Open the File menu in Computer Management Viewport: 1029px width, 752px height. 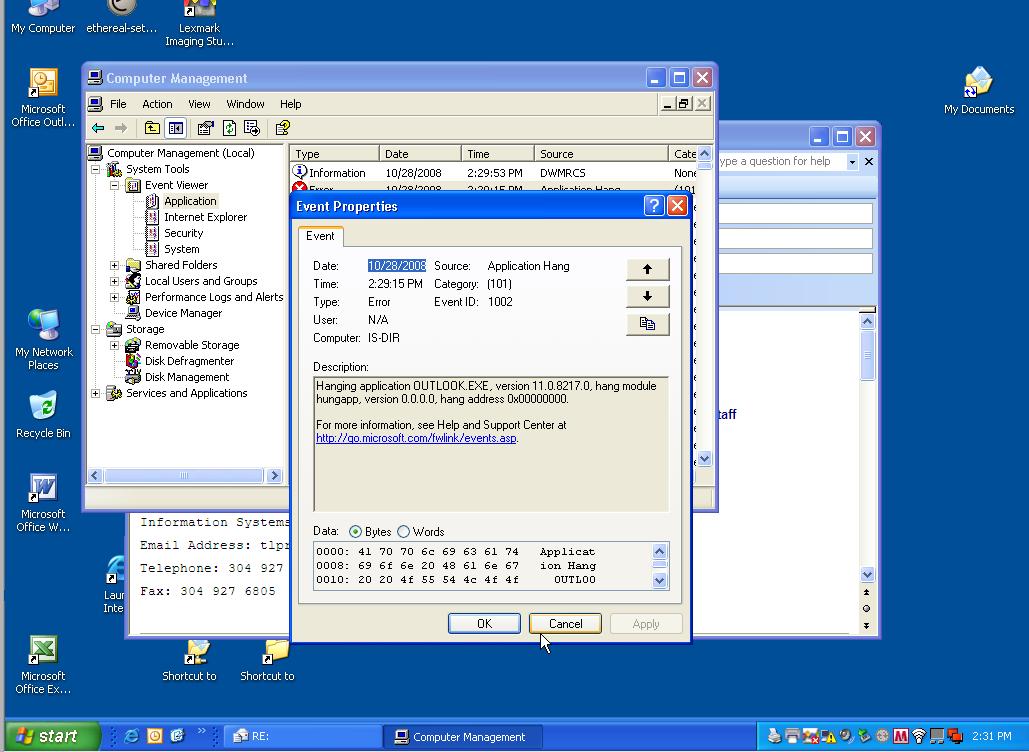click(118, 104)
